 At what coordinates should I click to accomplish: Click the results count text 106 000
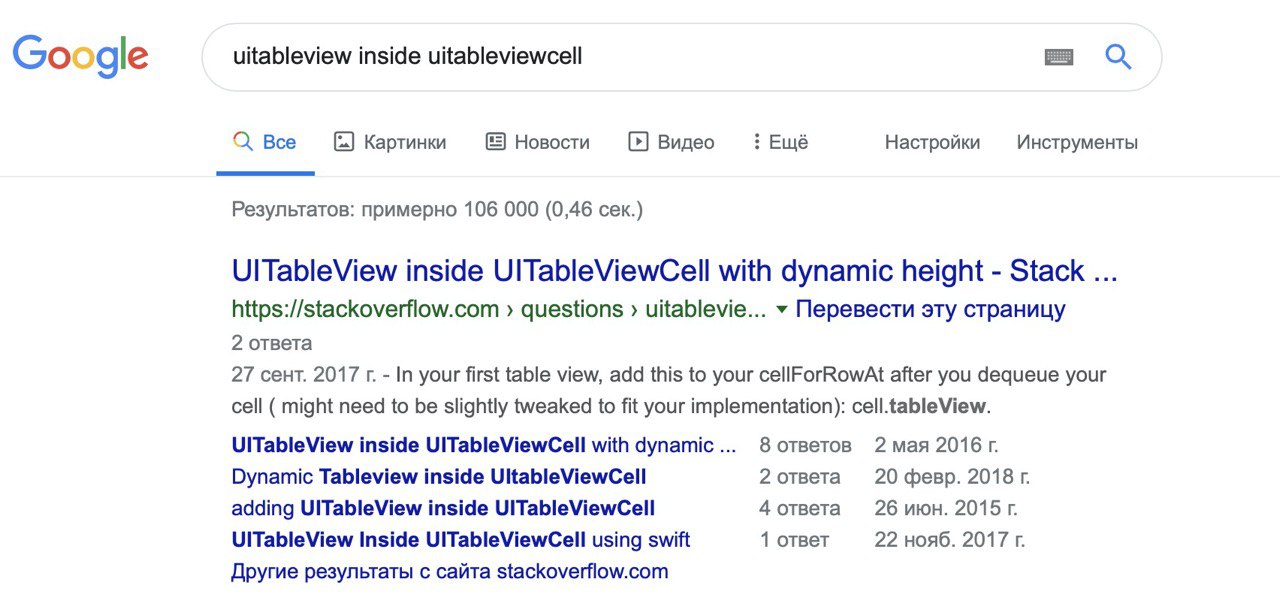[x=437, y=210]
